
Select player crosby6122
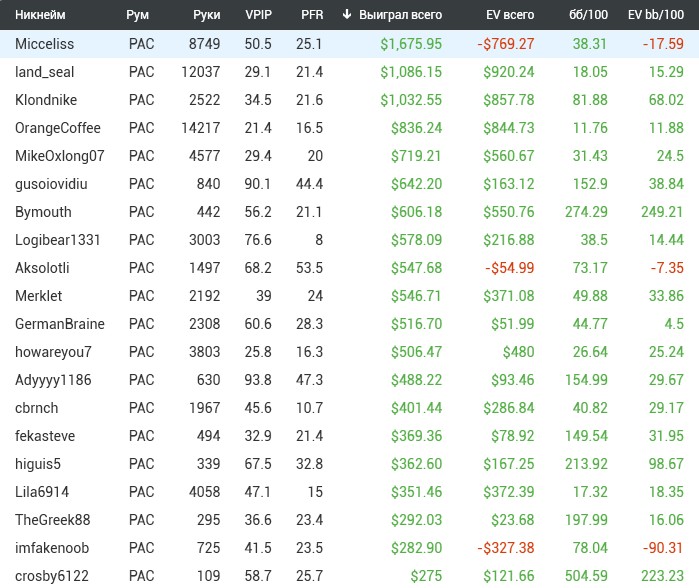click(x=52, y=576)
